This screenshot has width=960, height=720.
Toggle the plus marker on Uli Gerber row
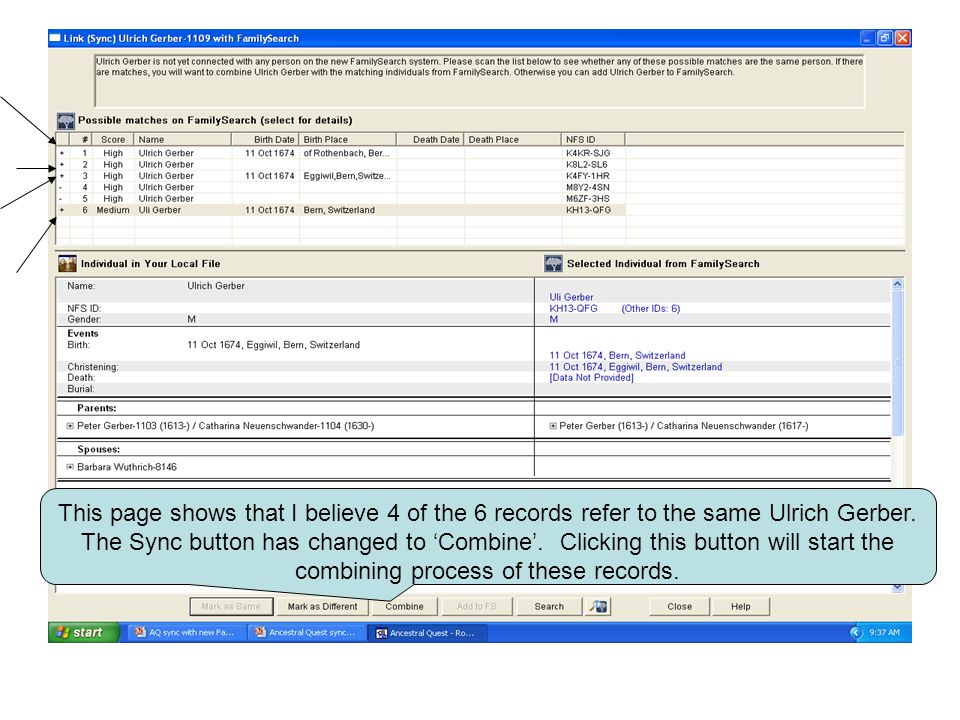62,210
